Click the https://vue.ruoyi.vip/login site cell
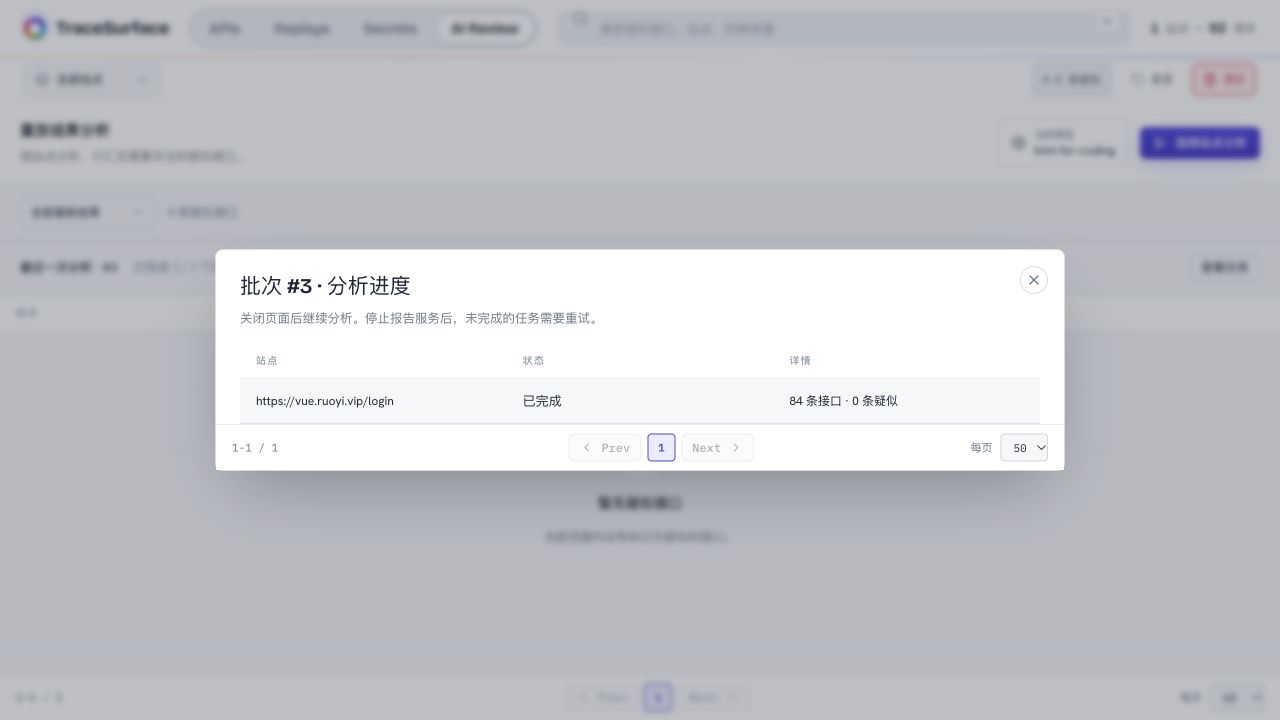 pos(373,401)
